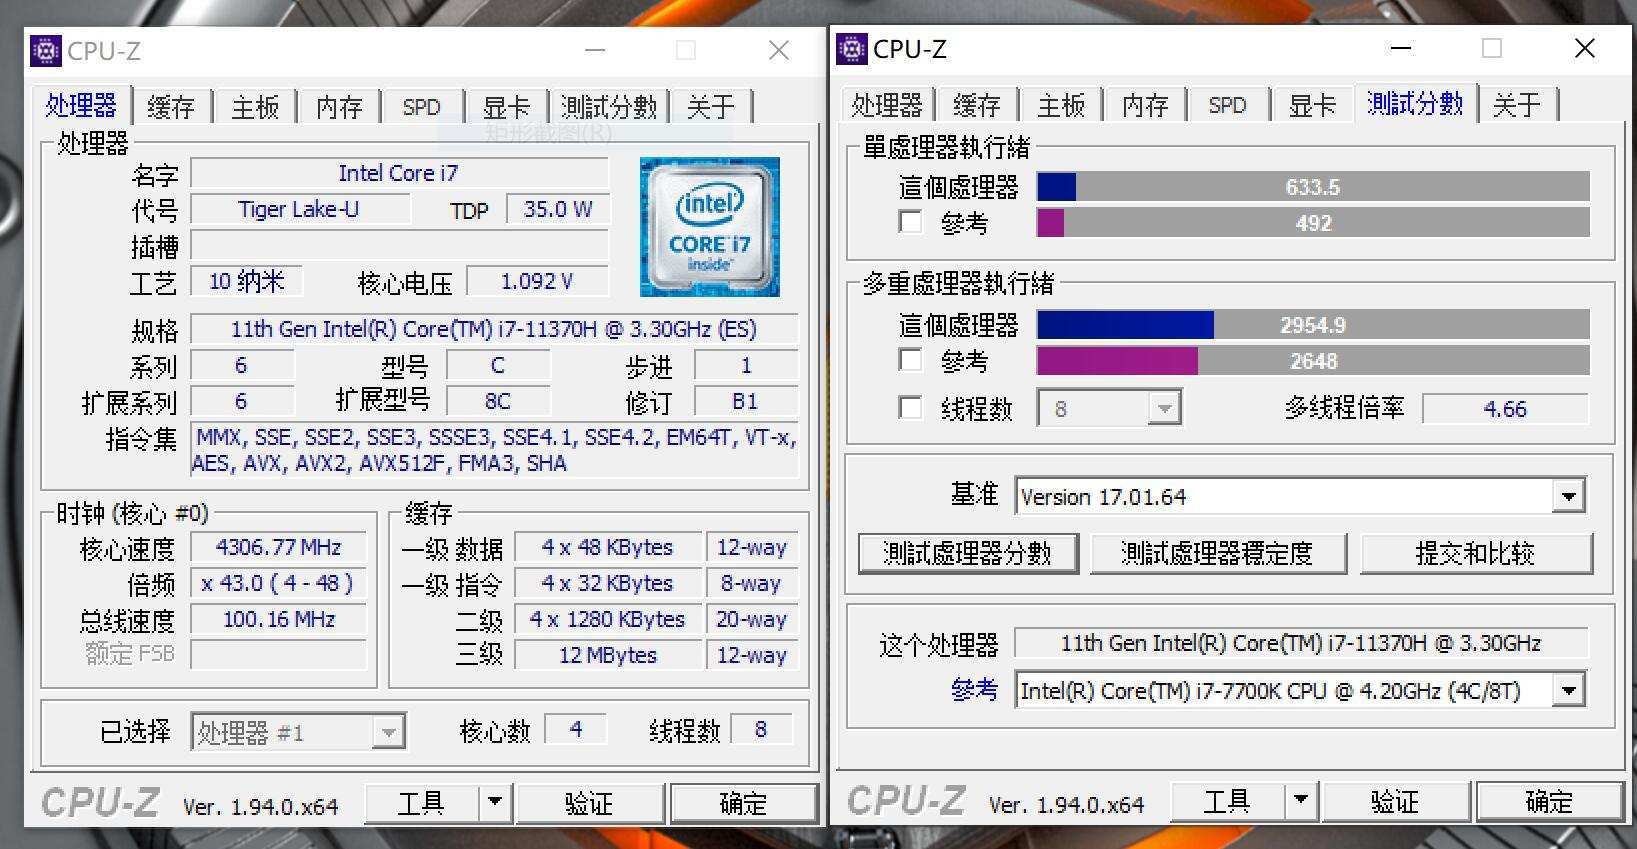
Task: Click the 提交和比较 button
Action: click(x=1476, y=553)
